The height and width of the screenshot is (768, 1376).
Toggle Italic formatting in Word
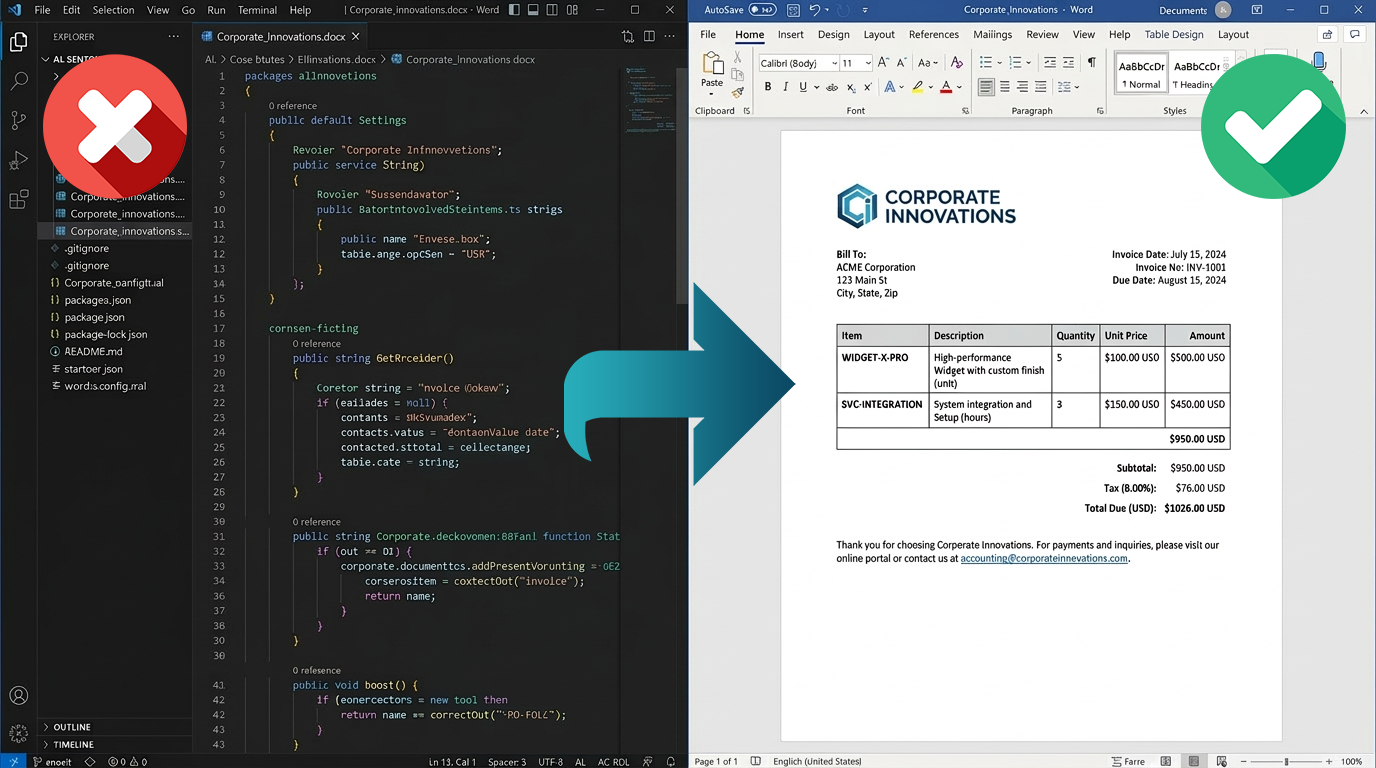(785, 87)
